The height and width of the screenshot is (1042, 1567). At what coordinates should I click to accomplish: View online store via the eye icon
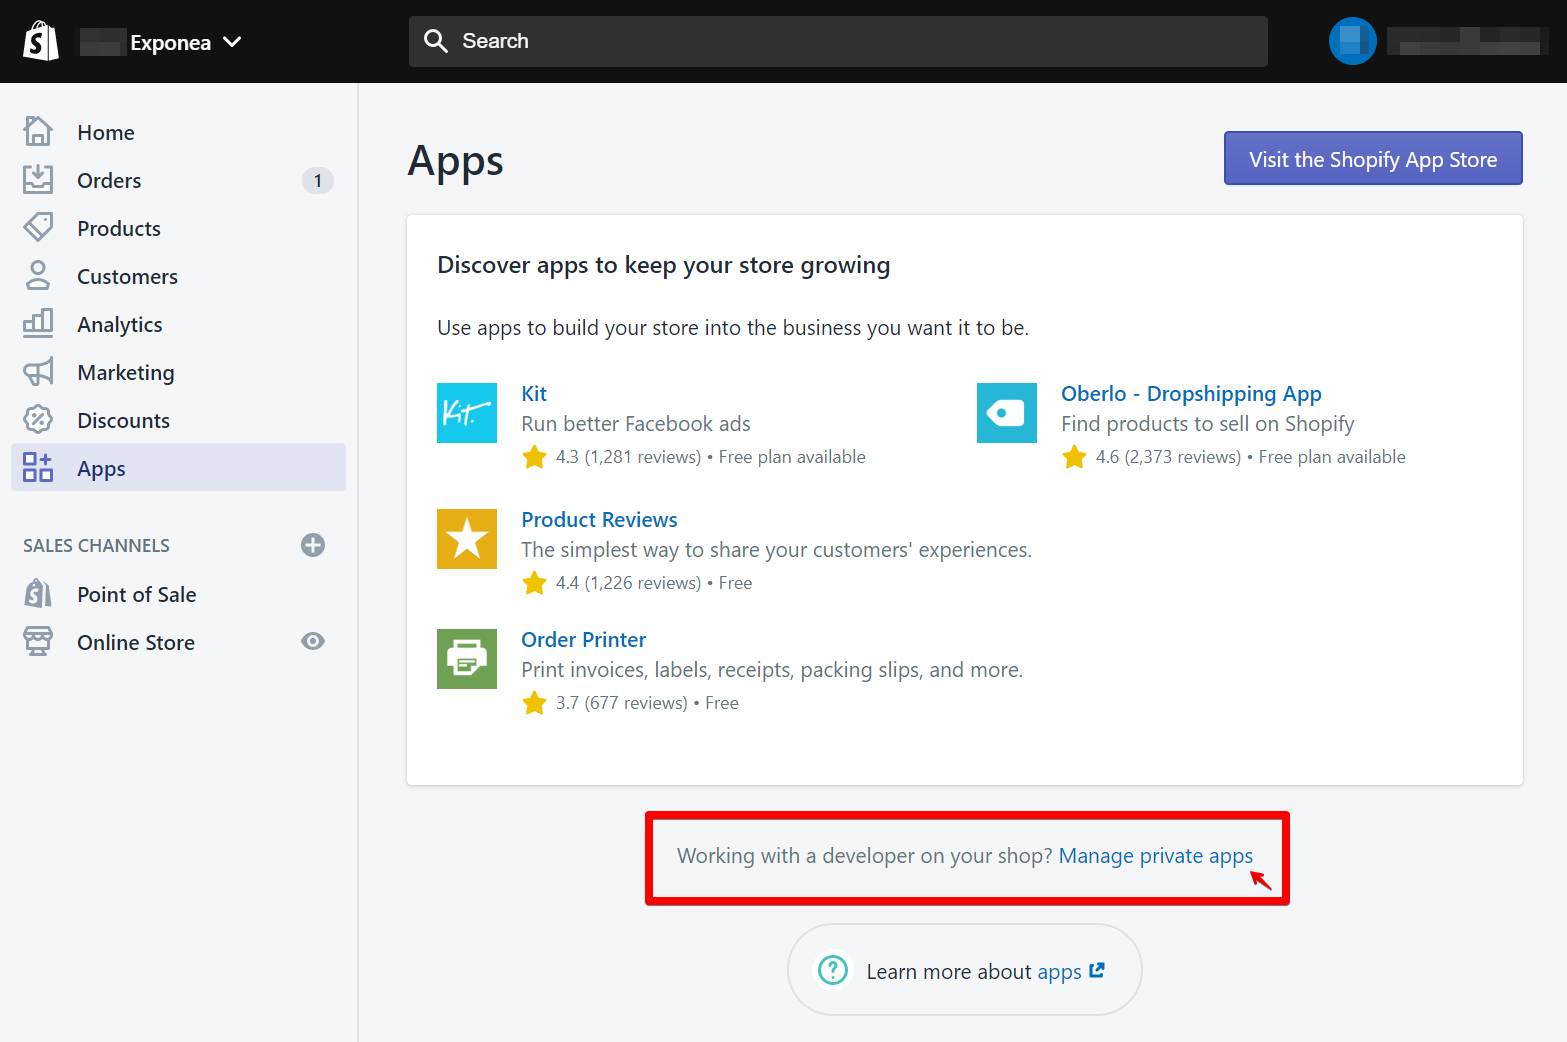tap(313, 641)
